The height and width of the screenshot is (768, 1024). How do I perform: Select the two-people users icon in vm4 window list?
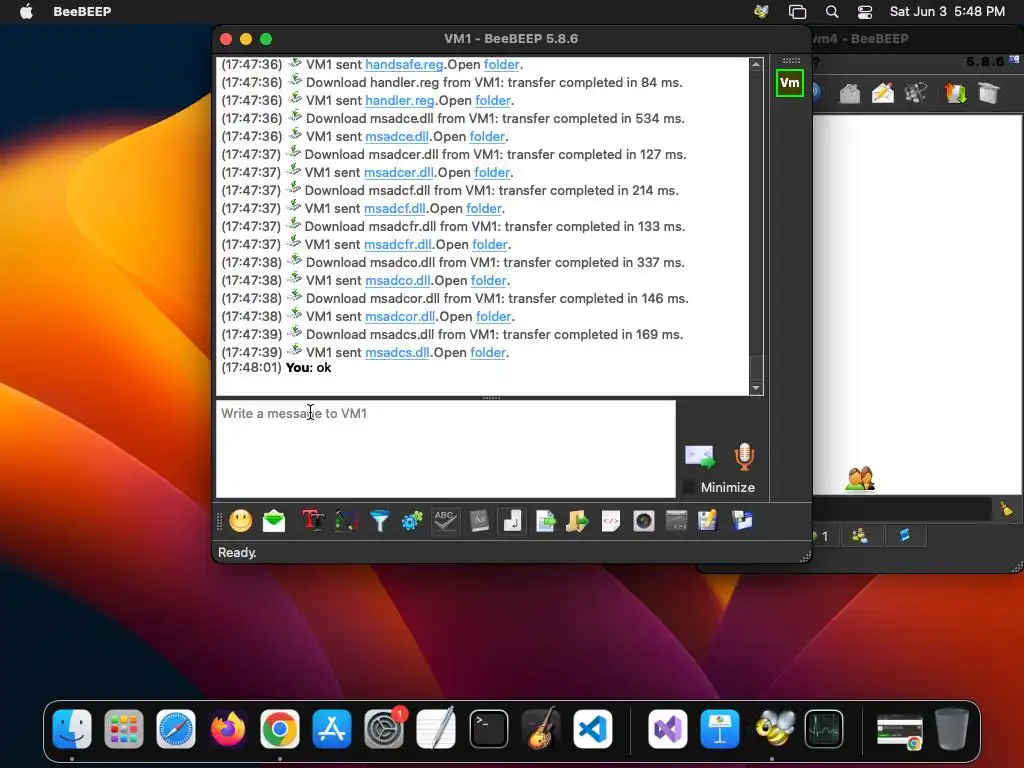[860, 479]
